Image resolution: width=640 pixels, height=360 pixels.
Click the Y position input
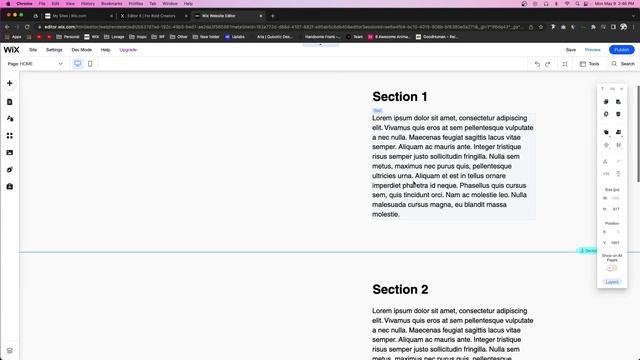pyautogui.click(x=616, y=243)
